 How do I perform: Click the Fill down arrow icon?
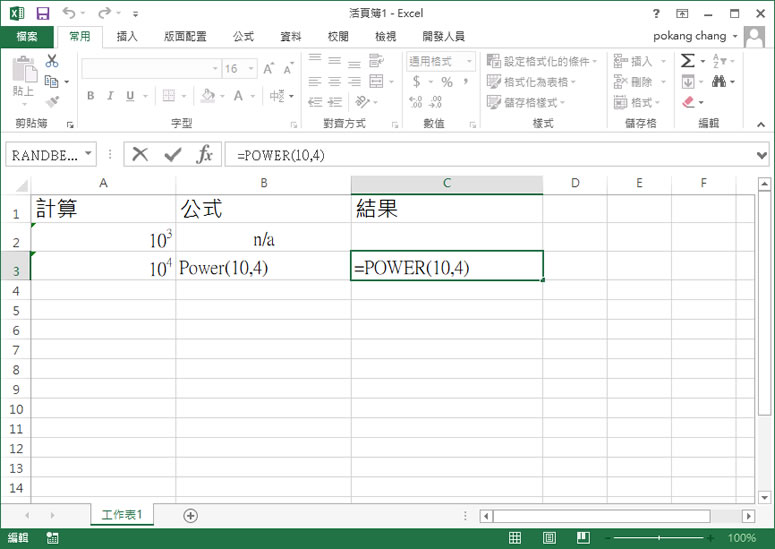(688, 82)
